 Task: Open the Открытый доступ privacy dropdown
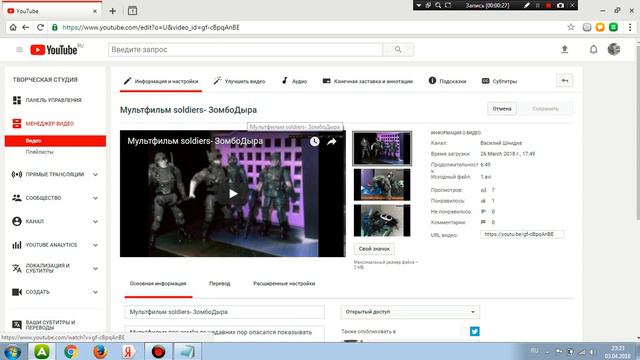tap(410, 312)
